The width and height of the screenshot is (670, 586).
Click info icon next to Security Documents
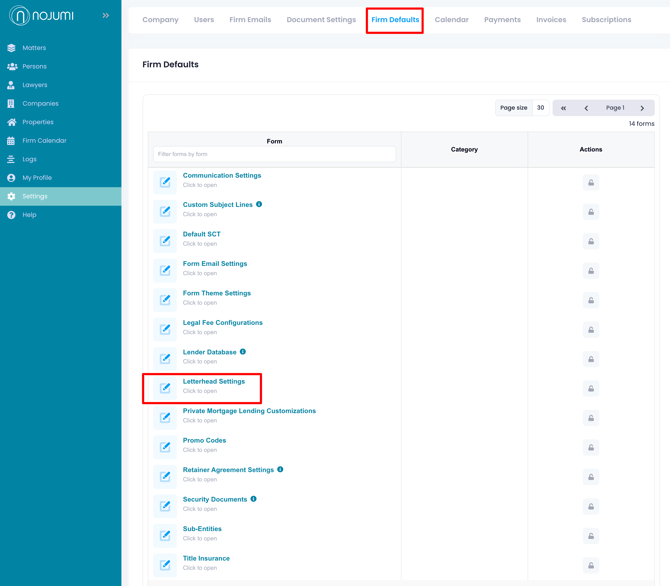254,499
